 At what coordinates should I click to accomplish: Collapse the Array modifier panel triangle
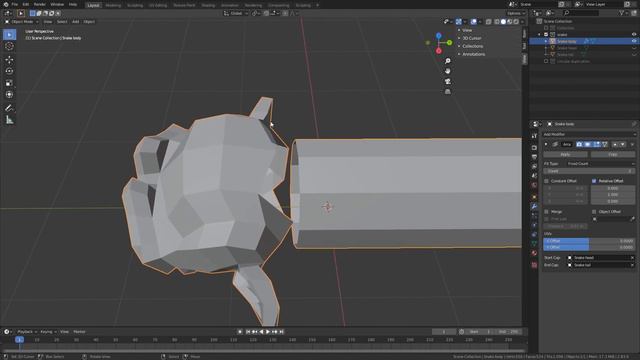(x=546, y=144)
